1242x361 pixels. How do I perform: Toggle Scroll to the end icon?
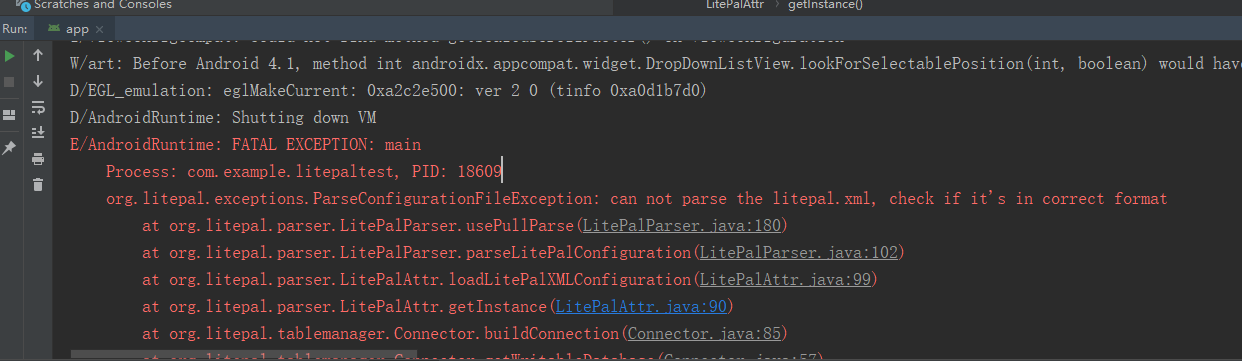38,132
